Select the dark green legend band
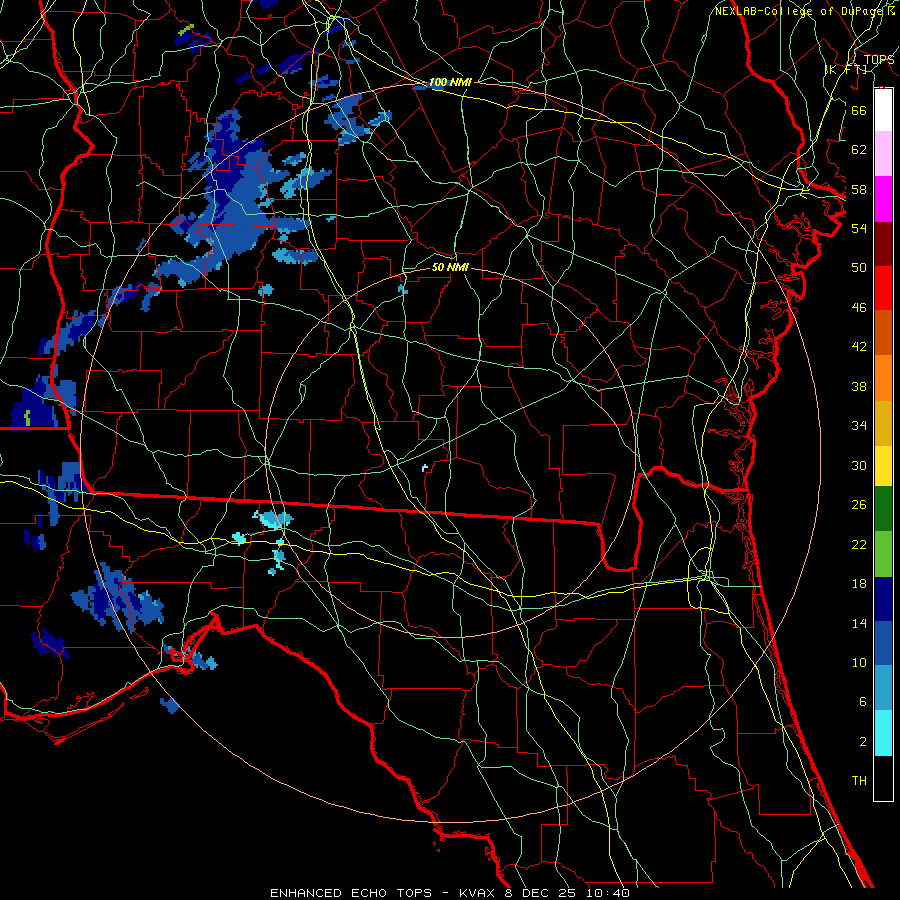Screen dimensions: 900x900 (x=883, y=509)
